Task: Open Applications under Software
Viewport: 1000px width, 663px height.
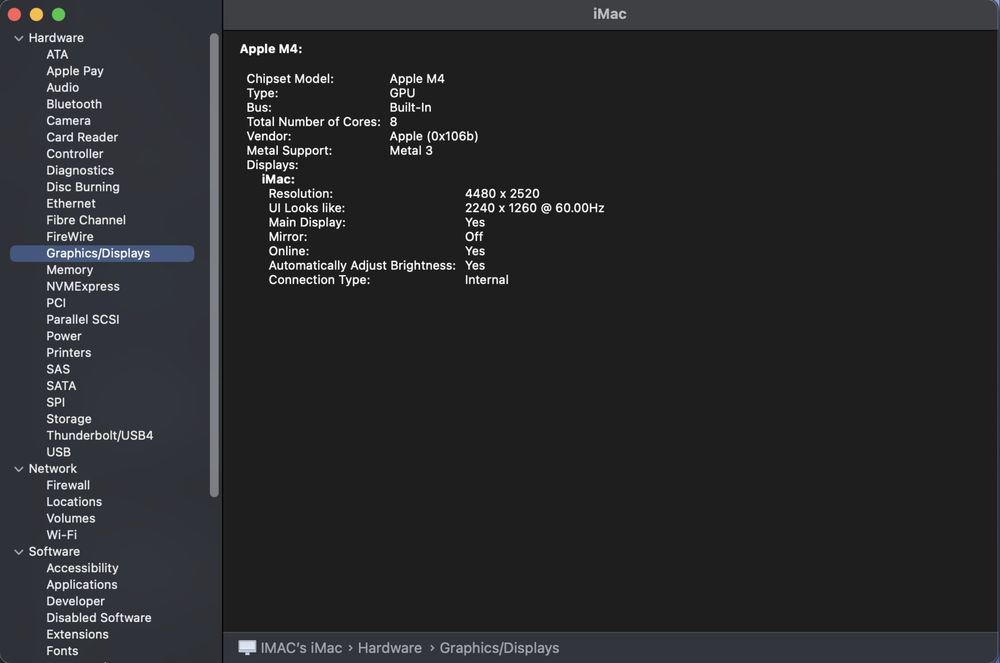Action: coord(82,585)
